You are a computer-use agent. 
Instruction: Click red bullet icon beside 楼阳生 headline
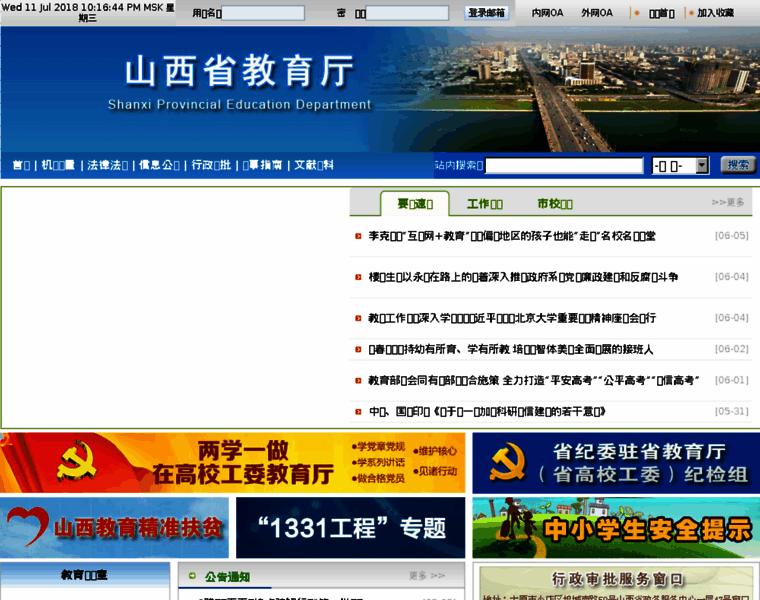[358, 277]
